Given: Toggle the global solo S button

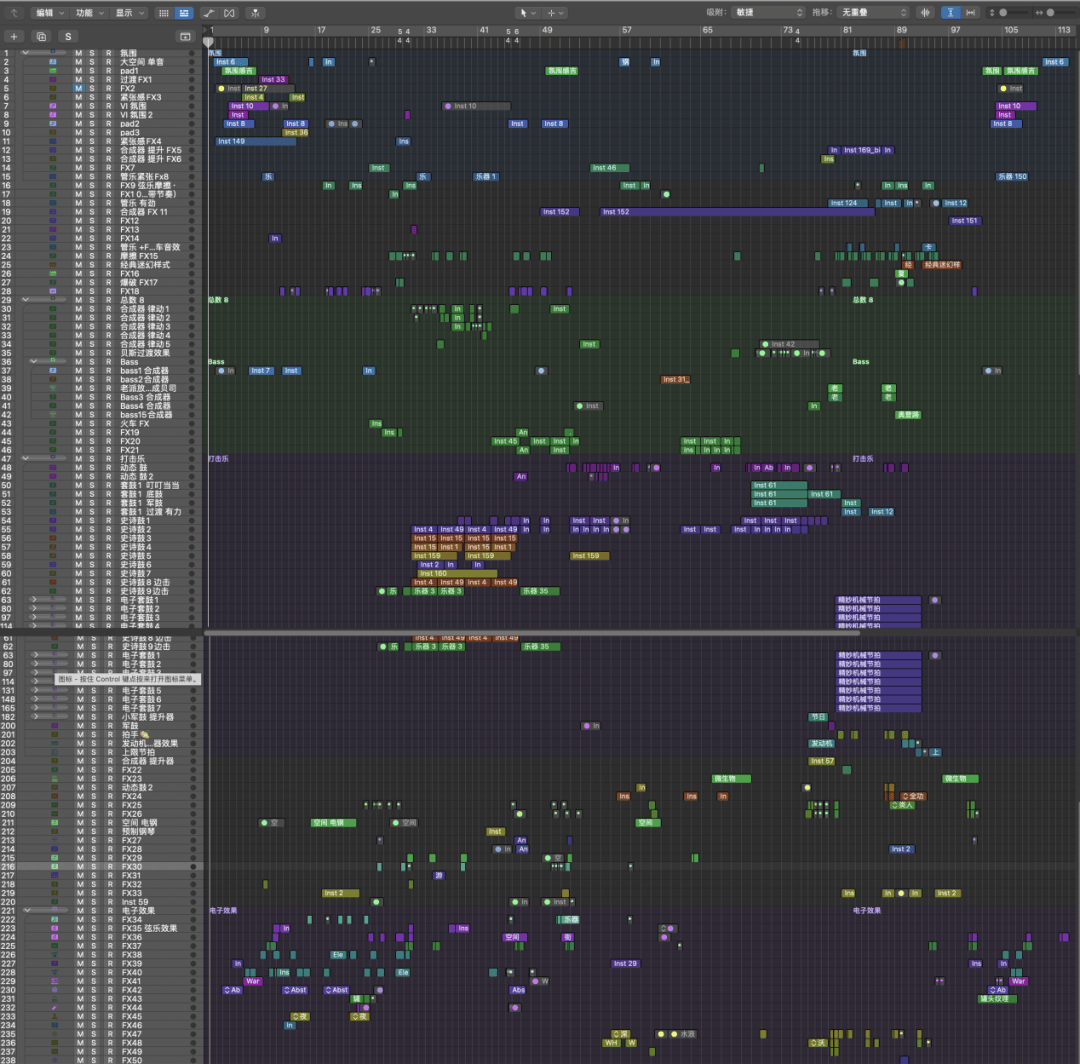Looking at the screenshot, I should click(68, 36).
